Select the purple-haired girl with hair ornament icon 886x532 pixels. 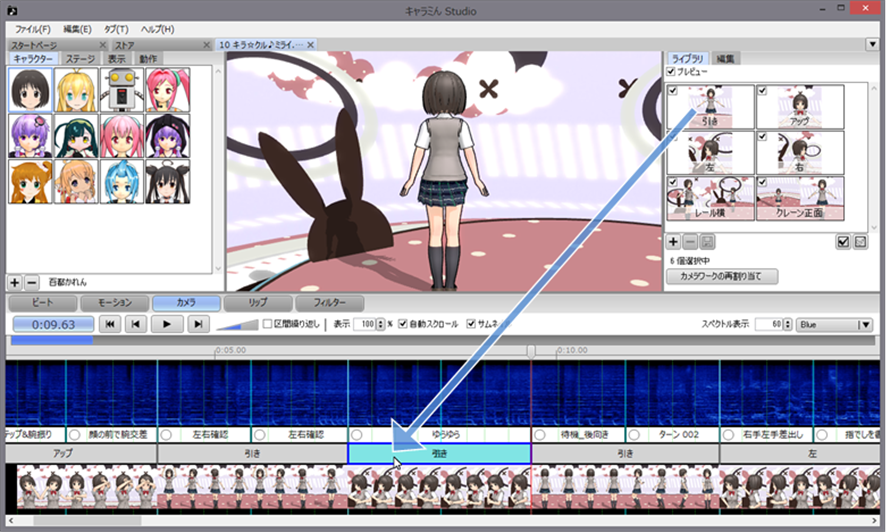tap(31, 136)
